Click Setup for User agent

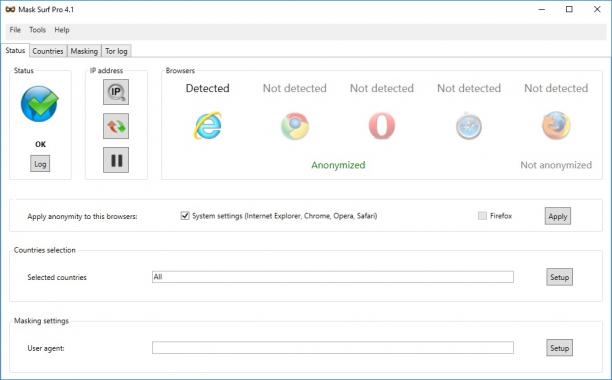(x=559, y=348)
